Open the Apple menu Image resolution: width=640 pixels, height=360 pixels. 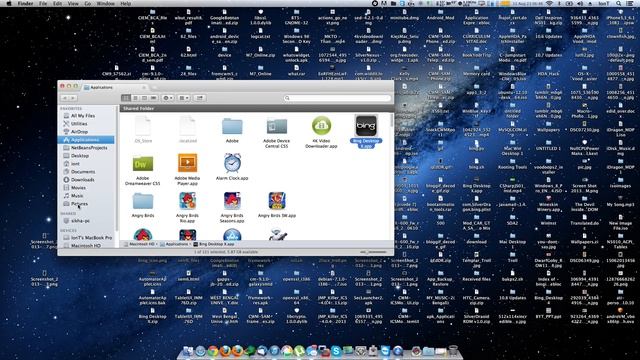coord(9,3)
